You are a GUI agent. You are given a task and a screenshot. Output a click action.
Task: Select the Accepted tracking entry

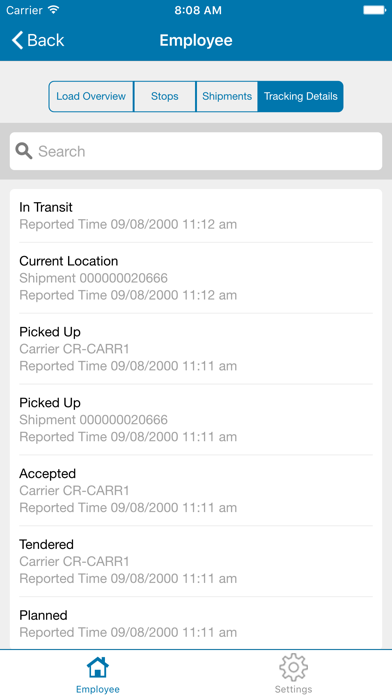coord(196,490)
